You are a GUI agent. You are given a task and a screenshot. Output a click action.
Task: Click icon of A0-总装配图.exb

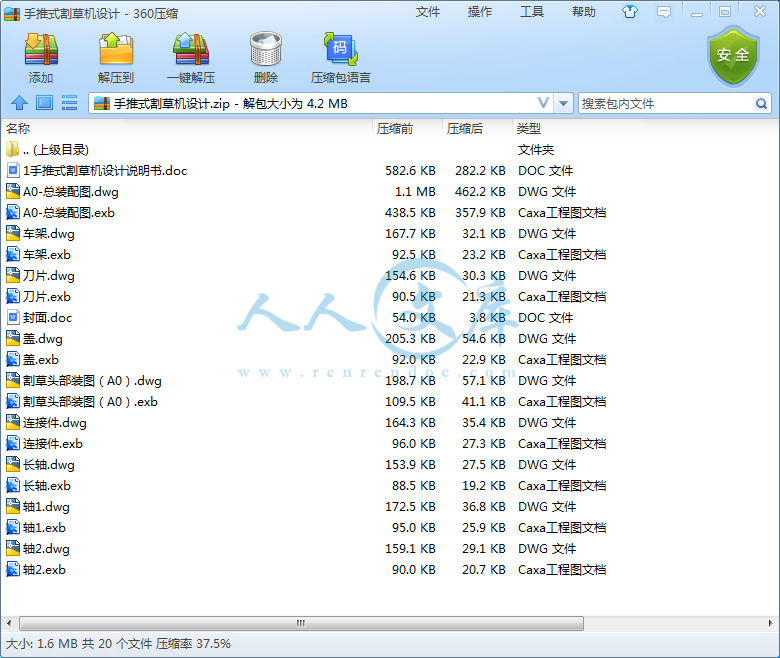12,212
